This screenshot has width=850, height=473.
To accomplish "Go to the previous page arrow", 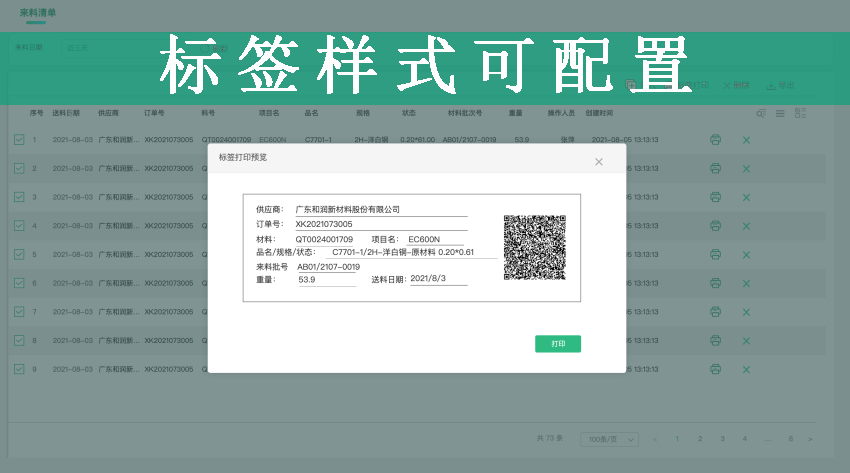I will (655, 439).
